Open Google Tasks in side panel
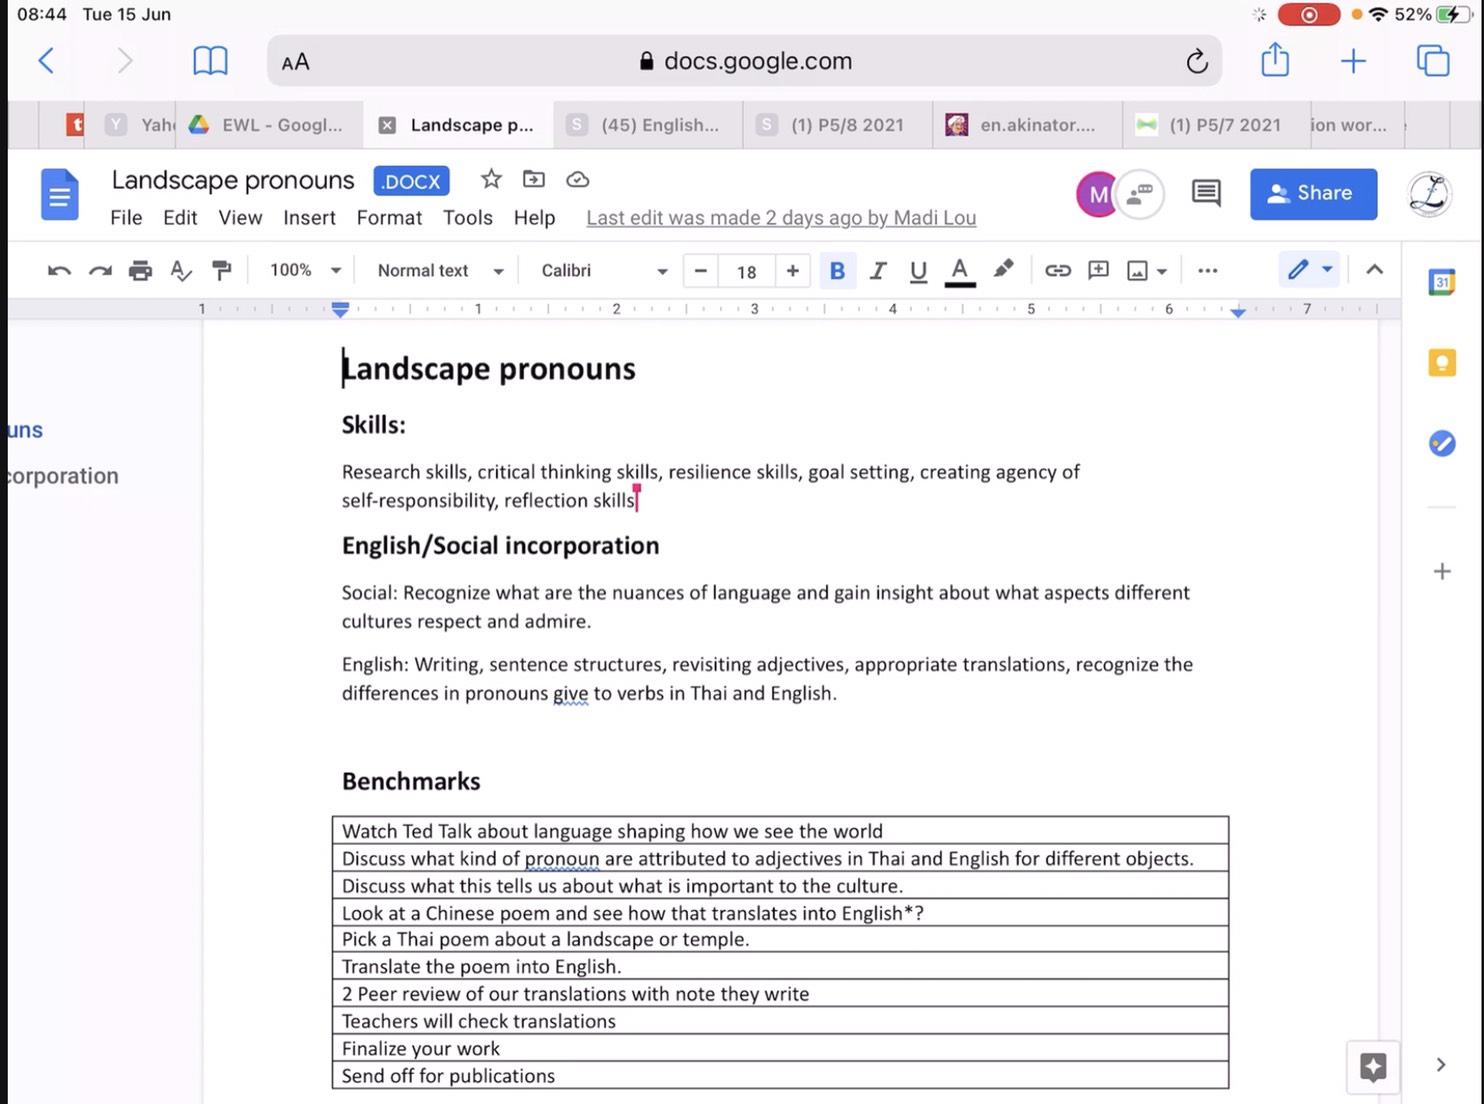Screen dimensions: 1484x1104 [x=1442, y=443]
